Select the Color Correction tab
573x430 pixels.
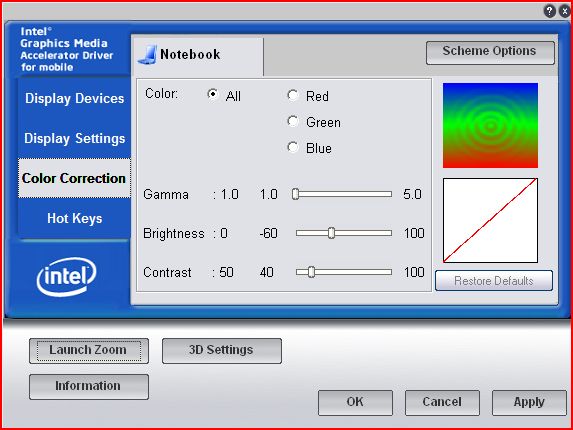click(x=75, y=178)
